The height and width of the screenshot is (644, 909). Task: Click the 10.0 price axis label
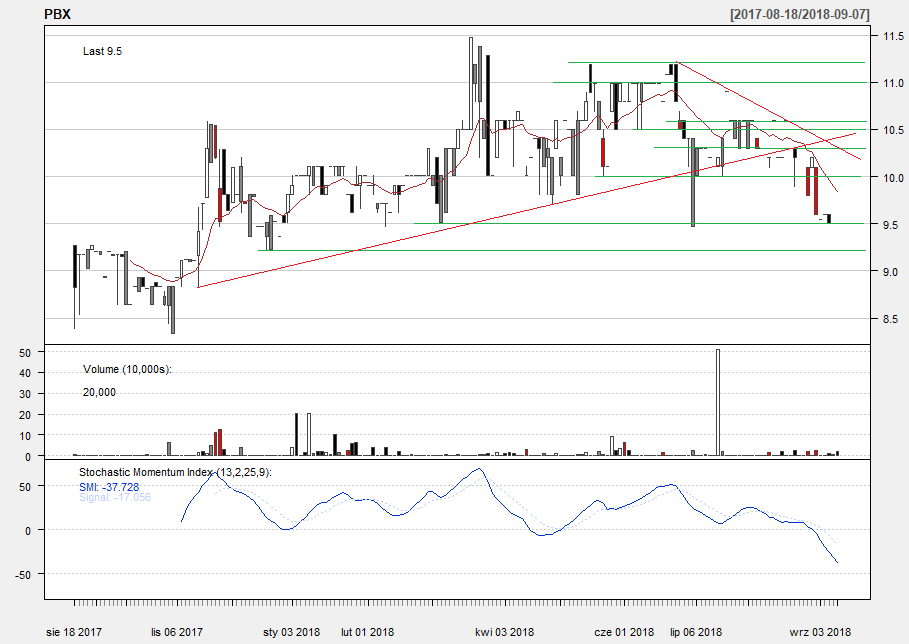coord(893,178)
